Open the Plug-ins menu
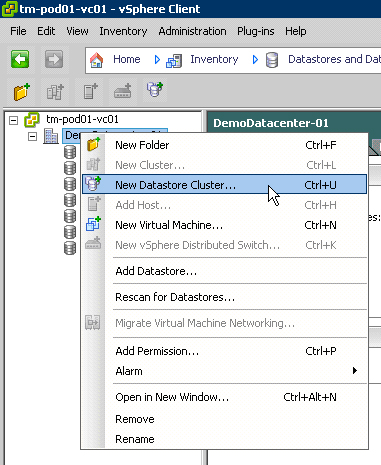 pos(256,31)
